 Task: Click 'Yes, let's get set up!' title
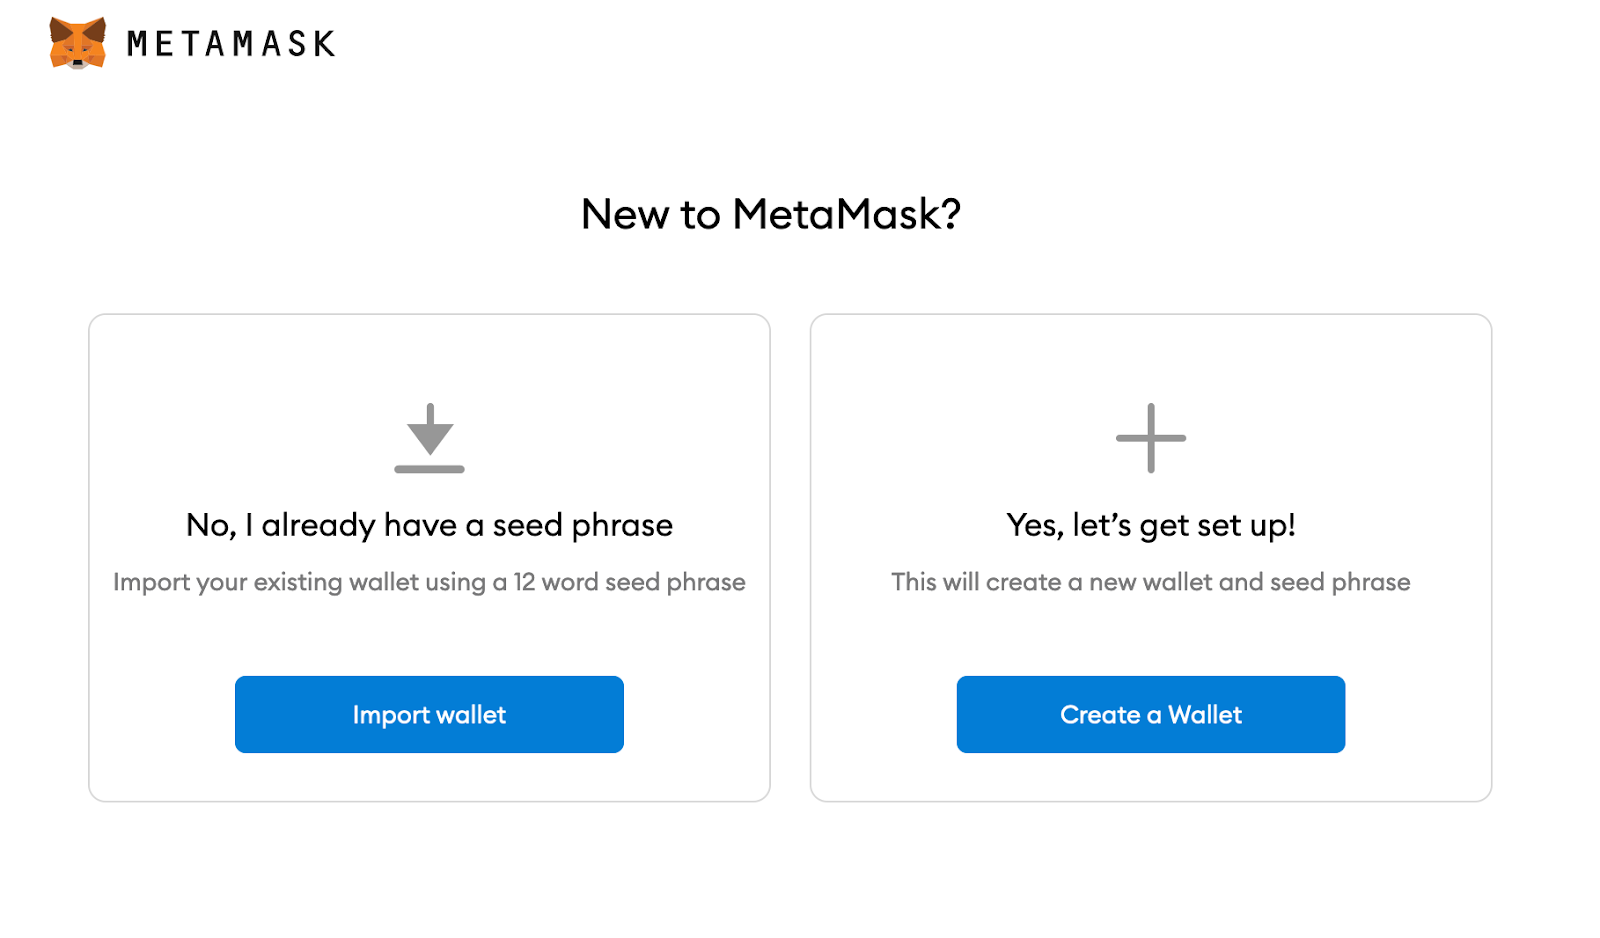[1151, 525]
